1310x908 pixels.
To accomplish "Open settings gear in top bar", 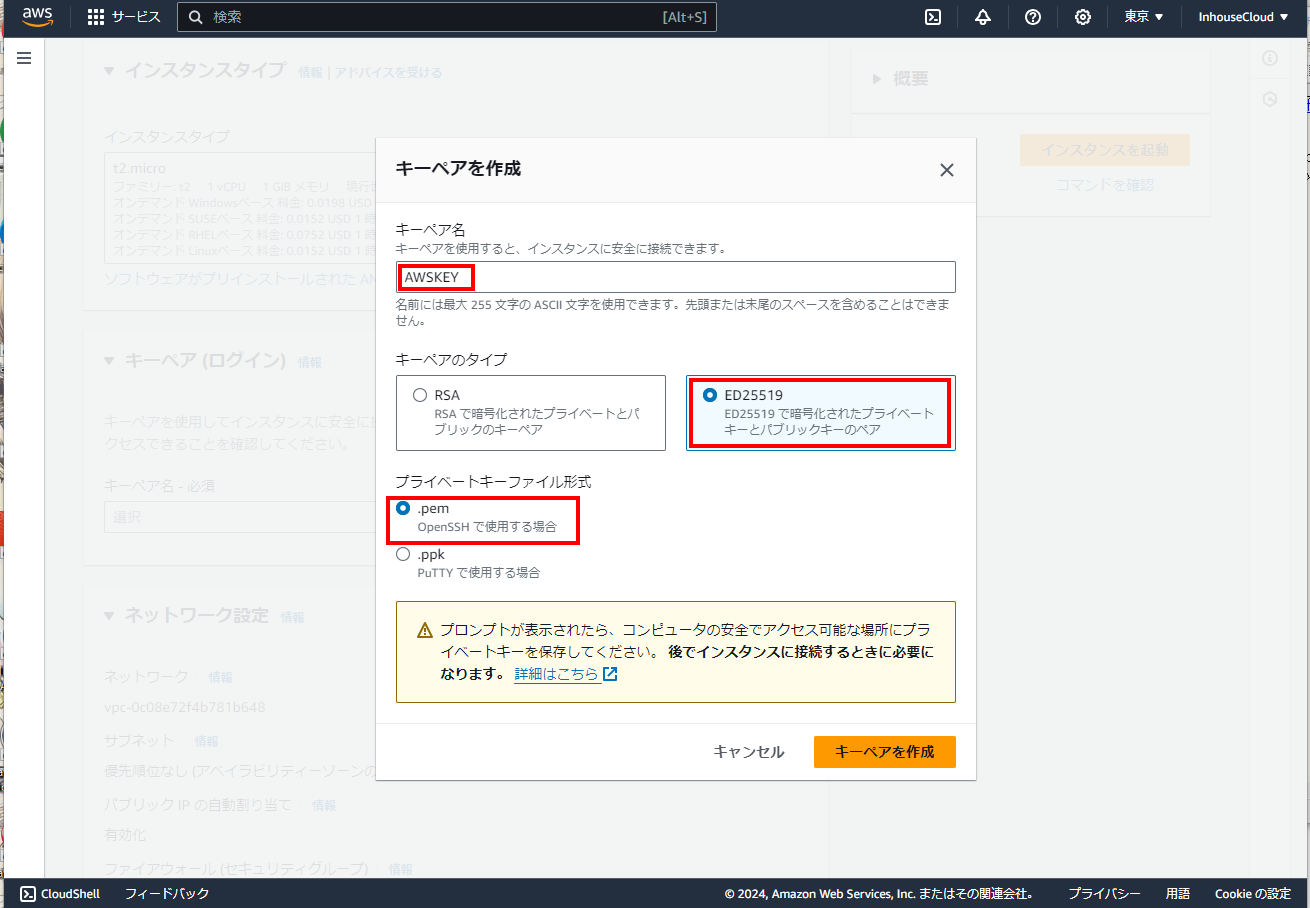I will [1083, 17].
